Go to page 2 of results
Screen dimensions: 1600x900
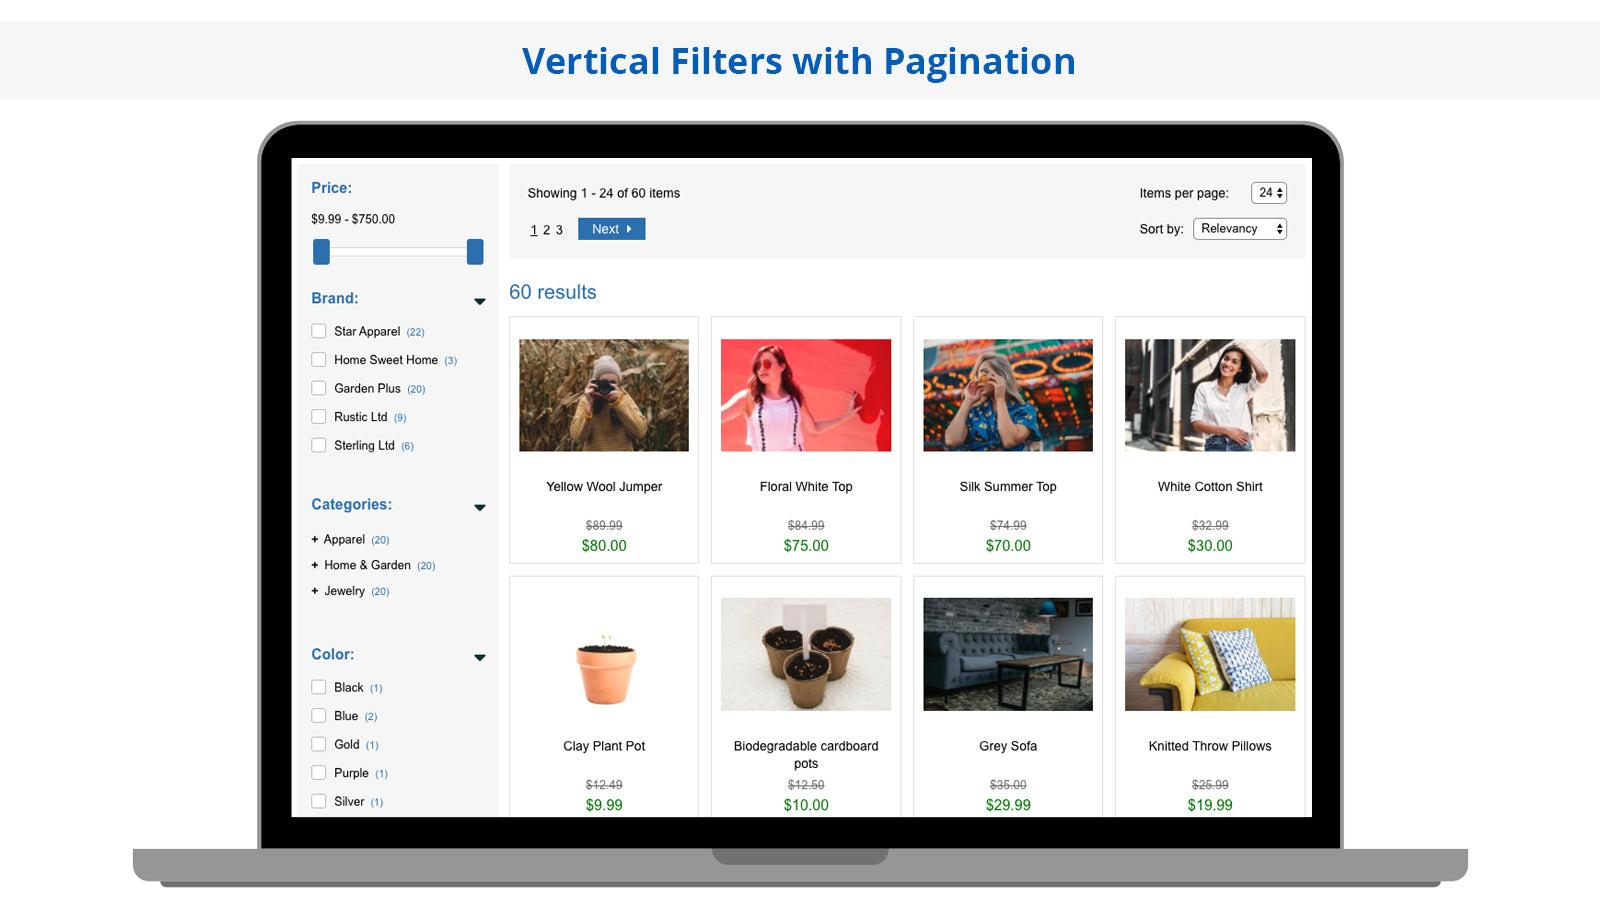[546, 229]
